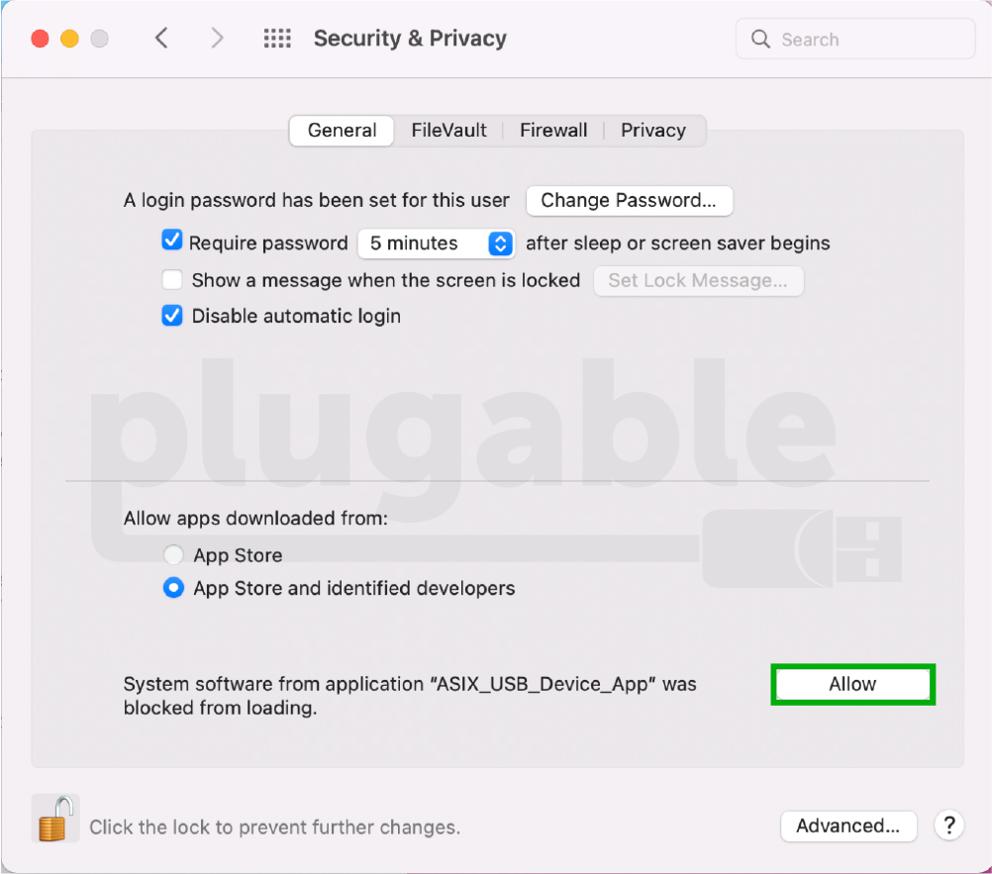Switch to the FileVault tab

(x=449, y=130)
